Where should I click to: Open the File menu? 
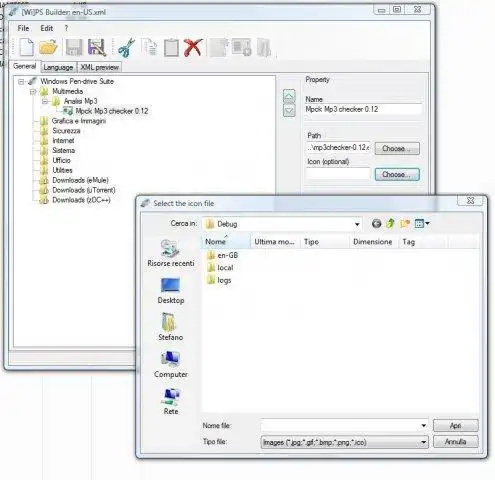(23, 28)
